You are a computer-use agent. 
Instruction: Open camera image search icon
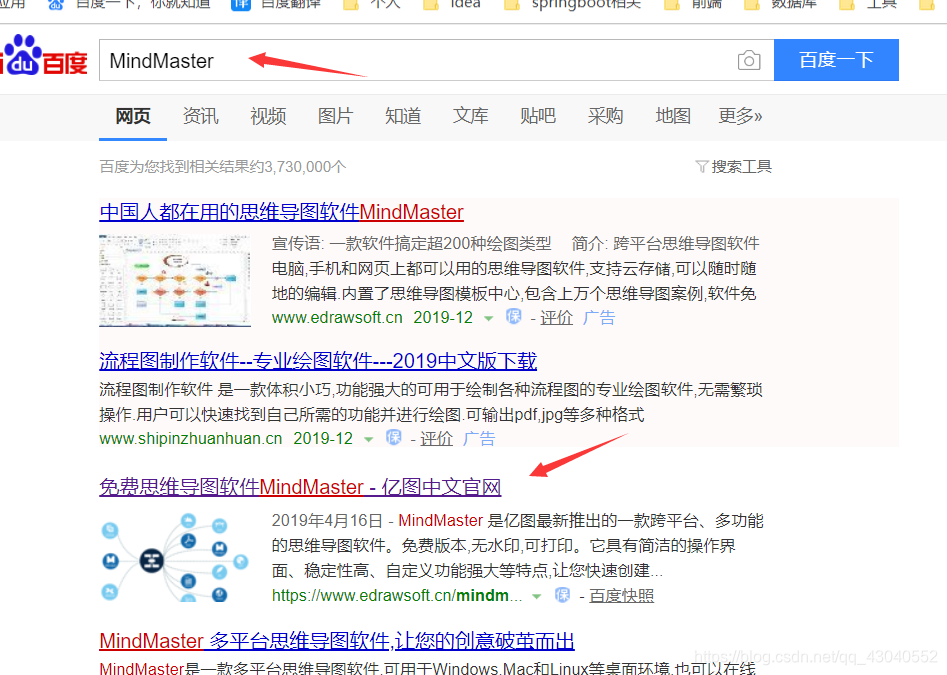click(x=749, y=60)
